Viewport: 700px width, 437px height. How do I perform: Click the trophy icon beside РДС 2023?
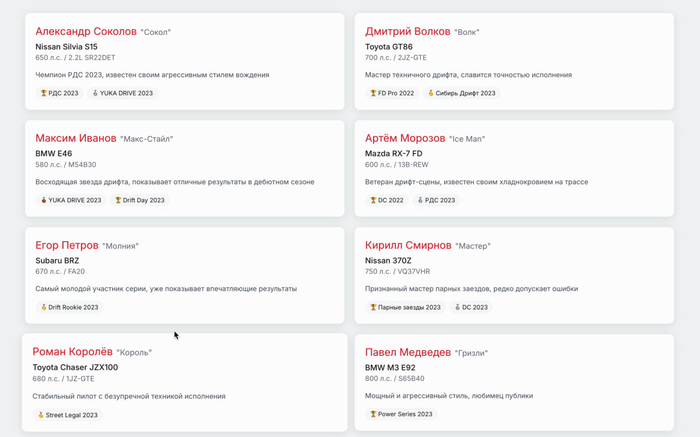tap(44, 93)
